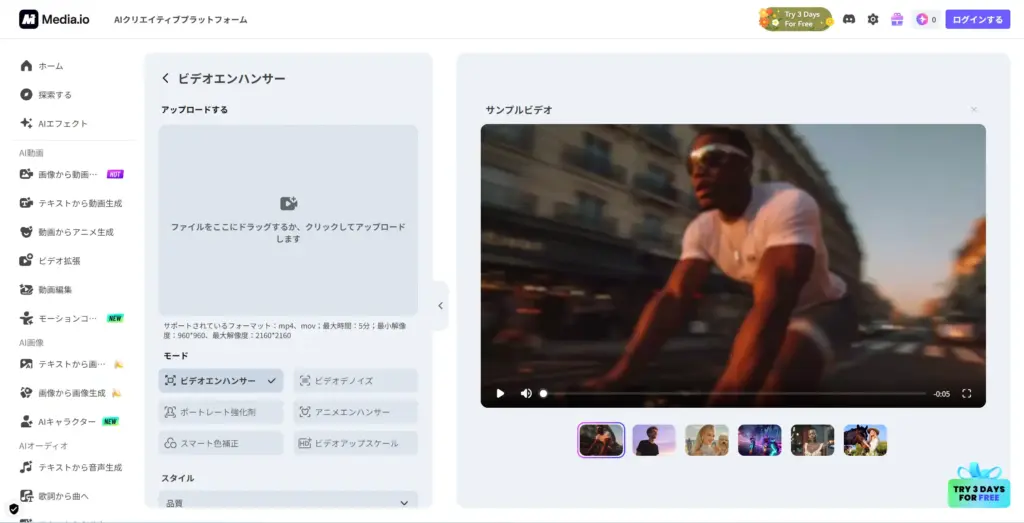Image resolution: width=1024 pixels, height=523 pixels.
Task: Click the gift box icon in the header
Action: 897,20
